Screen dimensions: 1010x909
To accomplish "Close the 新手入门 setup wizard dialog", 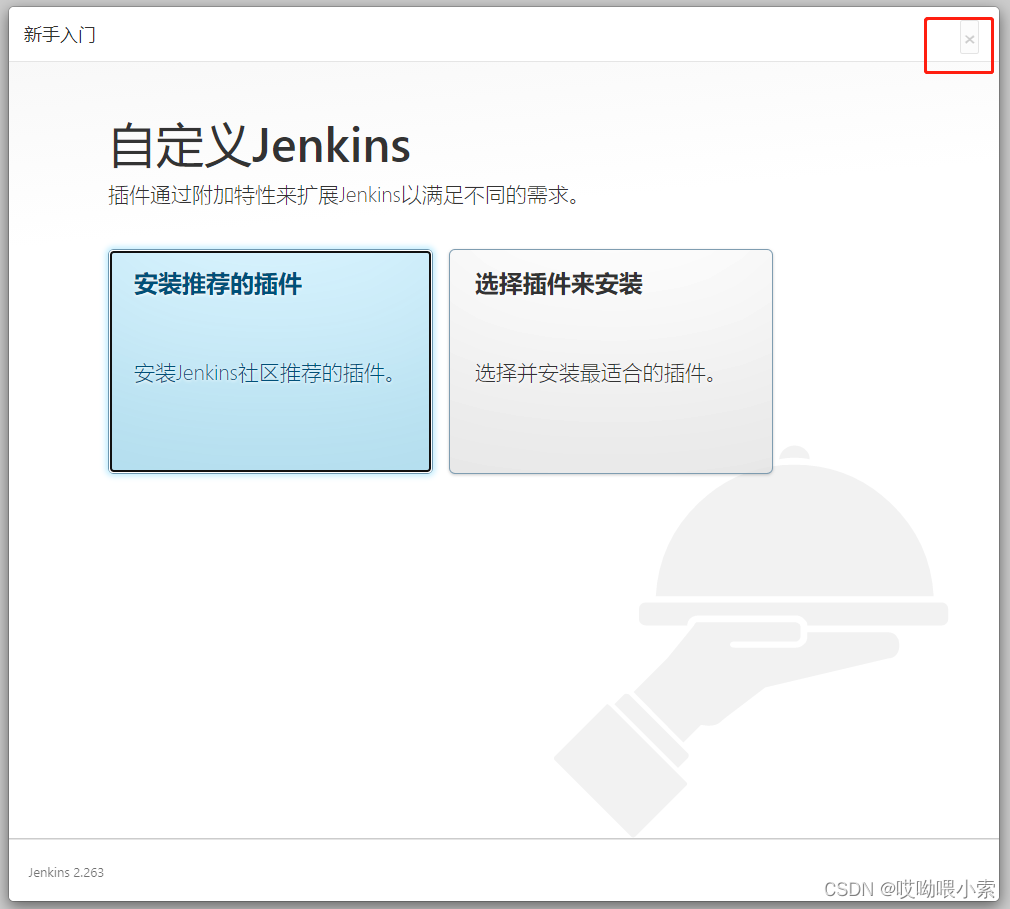I will click(x=969, y=39).
